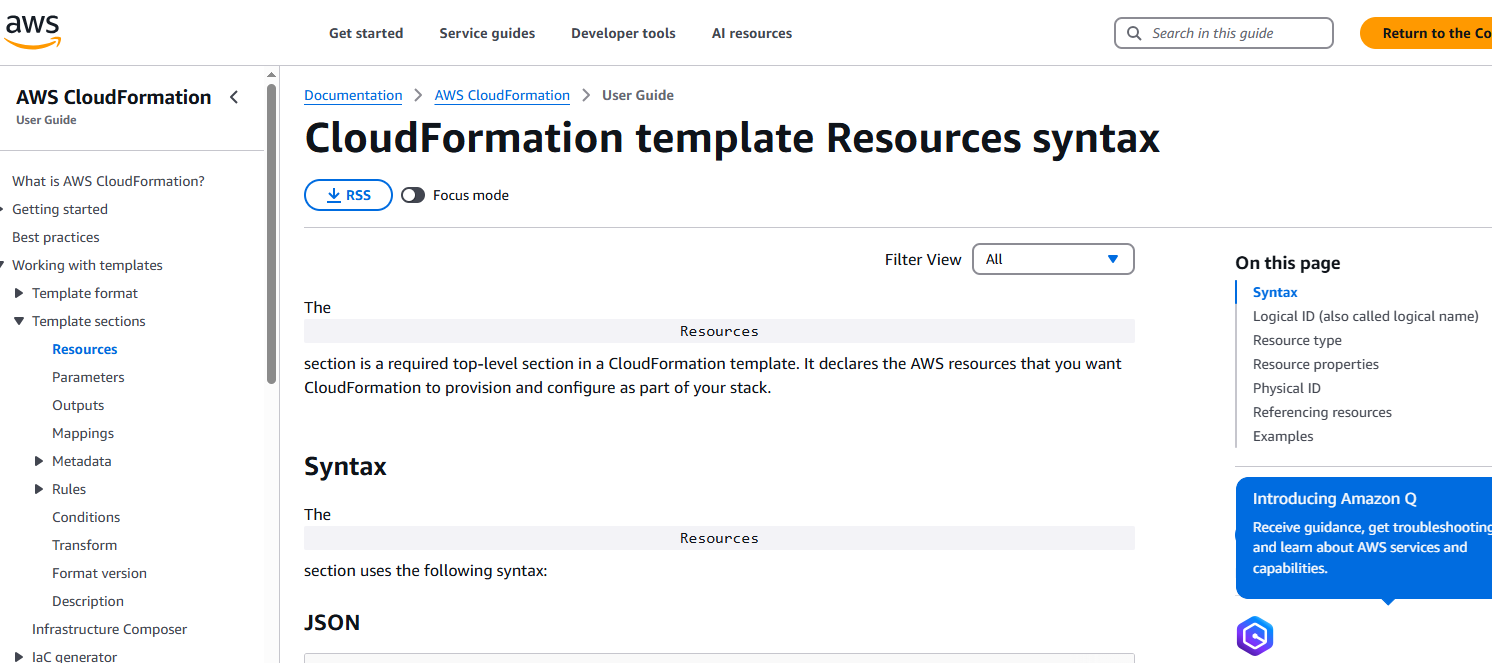The image size is (1492, 663).
Task: Click the Introducing Amazon Q popup
Action: 1364,538
